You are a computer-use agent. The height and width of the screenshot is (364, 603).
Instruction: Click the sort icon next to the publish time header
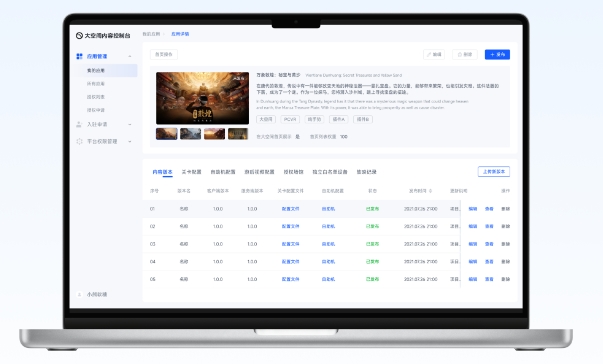[430, 191]
